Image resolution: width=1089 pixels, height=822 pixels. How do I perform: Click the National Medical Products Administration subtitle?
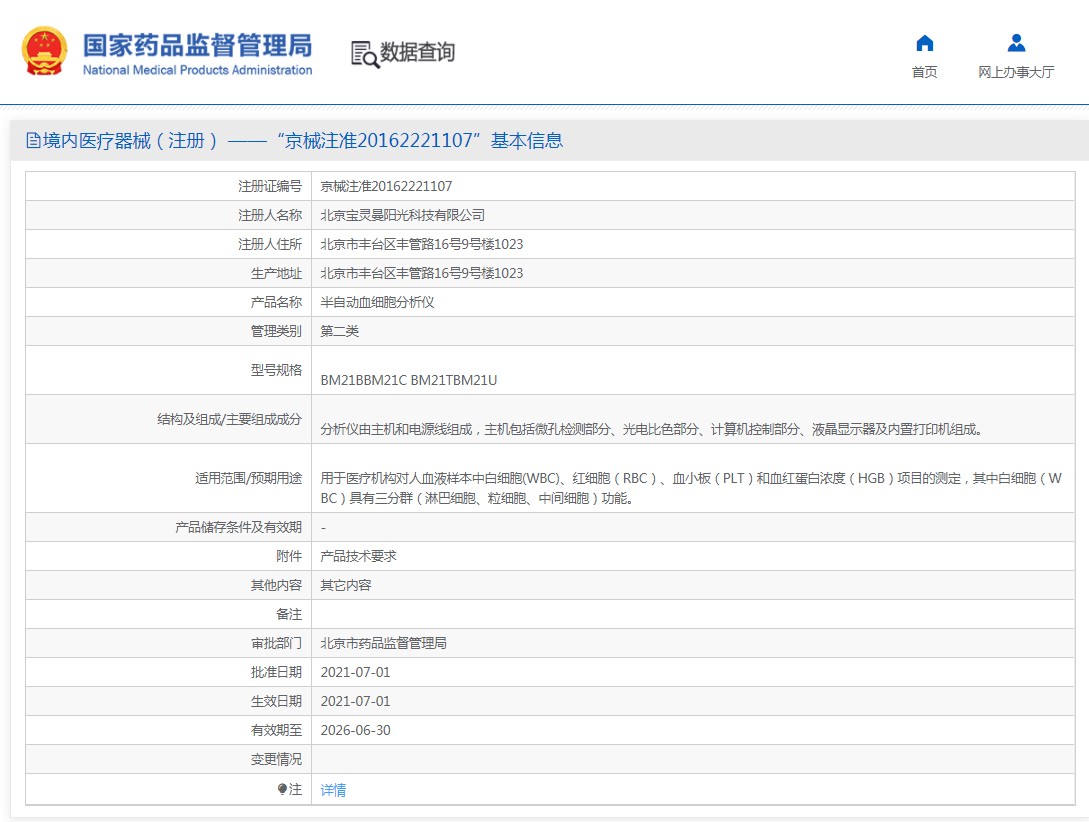(197, 70)
